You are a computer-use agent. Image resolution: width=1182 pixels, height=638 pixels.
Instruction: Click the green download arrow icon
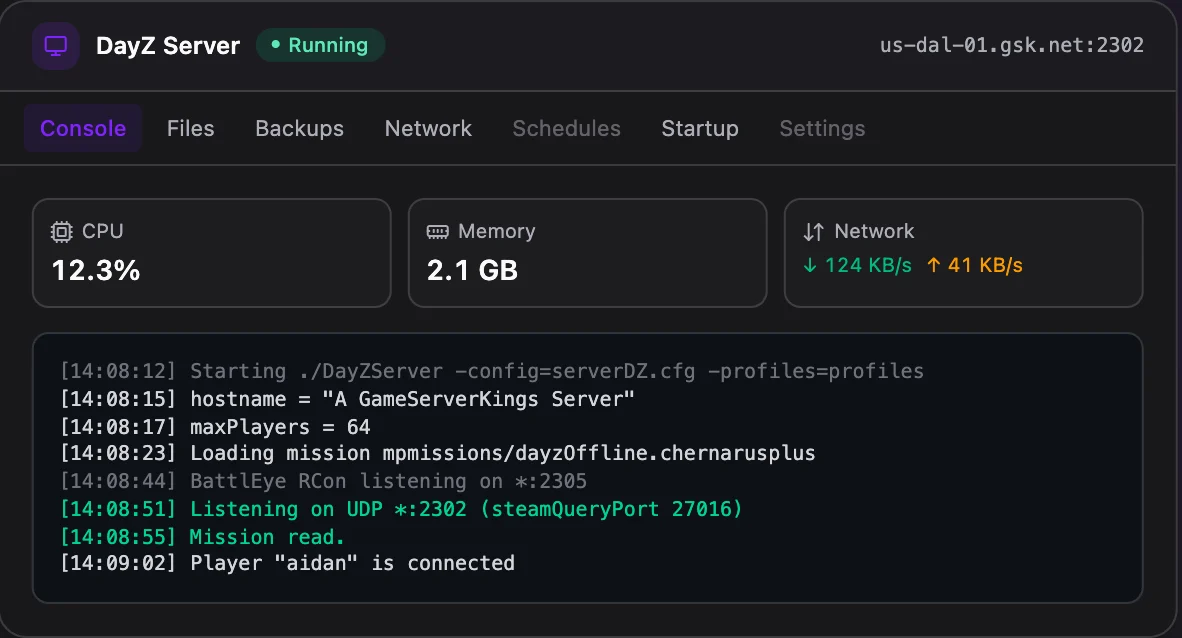coord(810,265)
